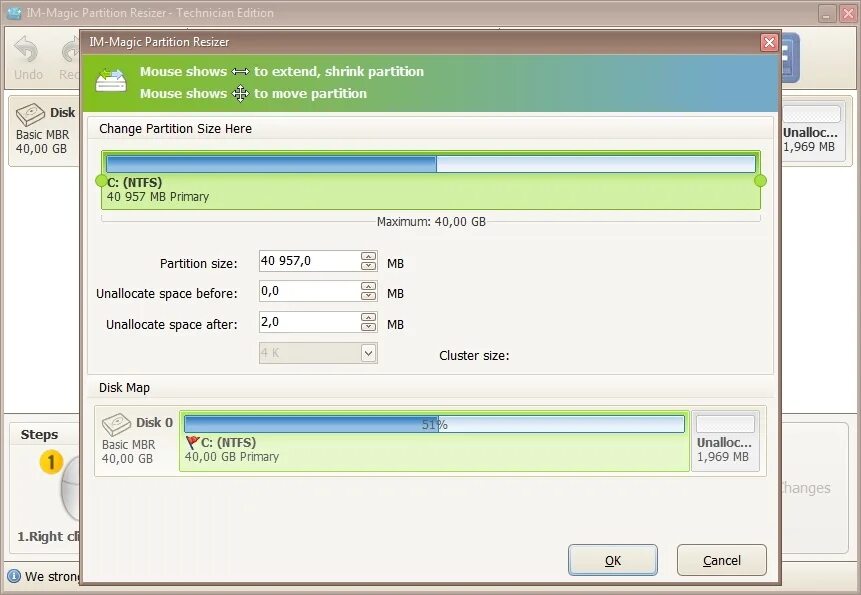Click the Disk Map heading
861x595 pixels.
(124, 388)
